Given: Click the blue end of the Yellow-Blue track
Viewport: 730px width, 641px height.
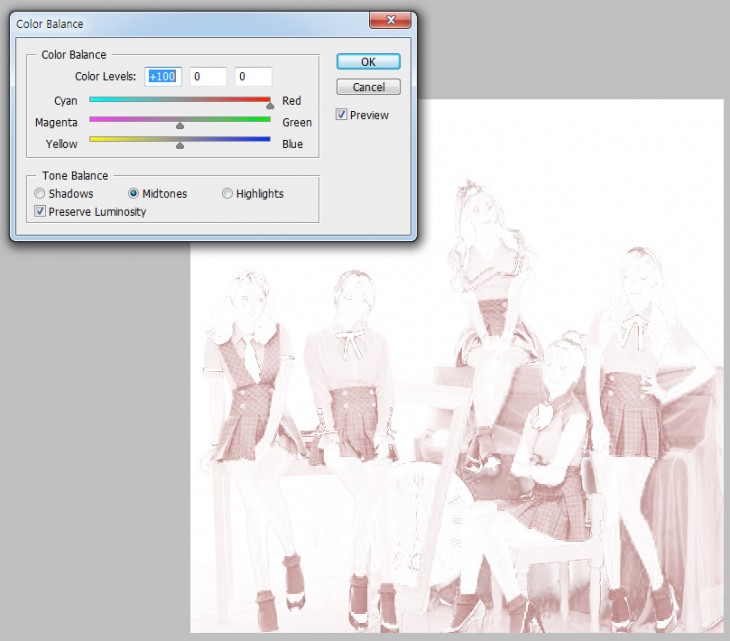Looking at the screenshot, I should (264, 140).
